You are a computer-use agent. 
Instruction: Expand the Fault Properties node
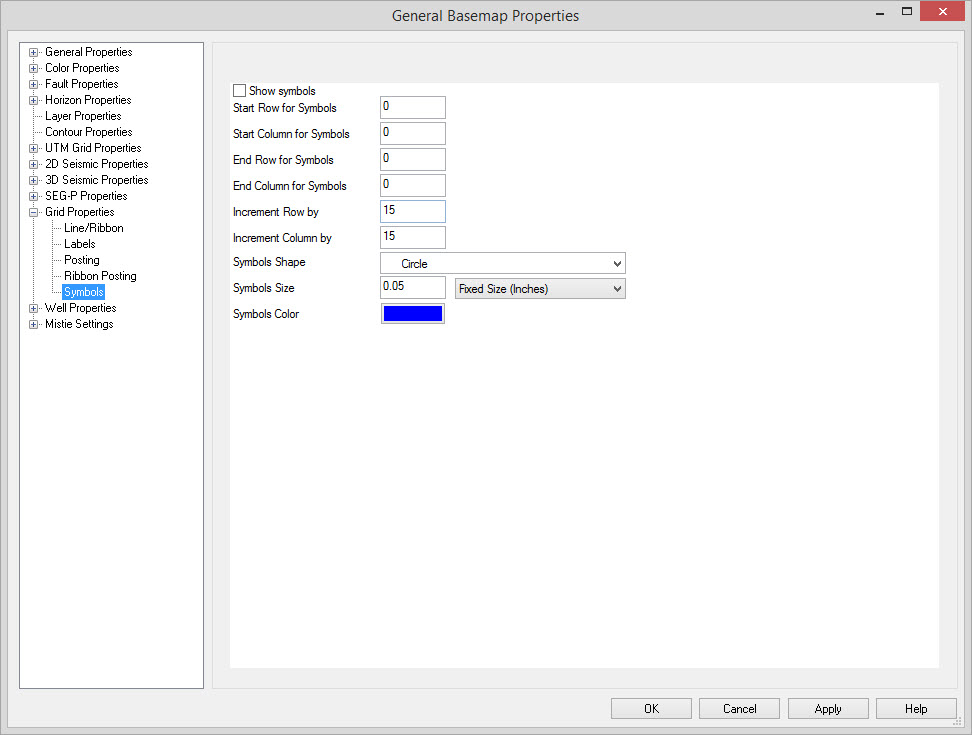click(x=34, y=84)
